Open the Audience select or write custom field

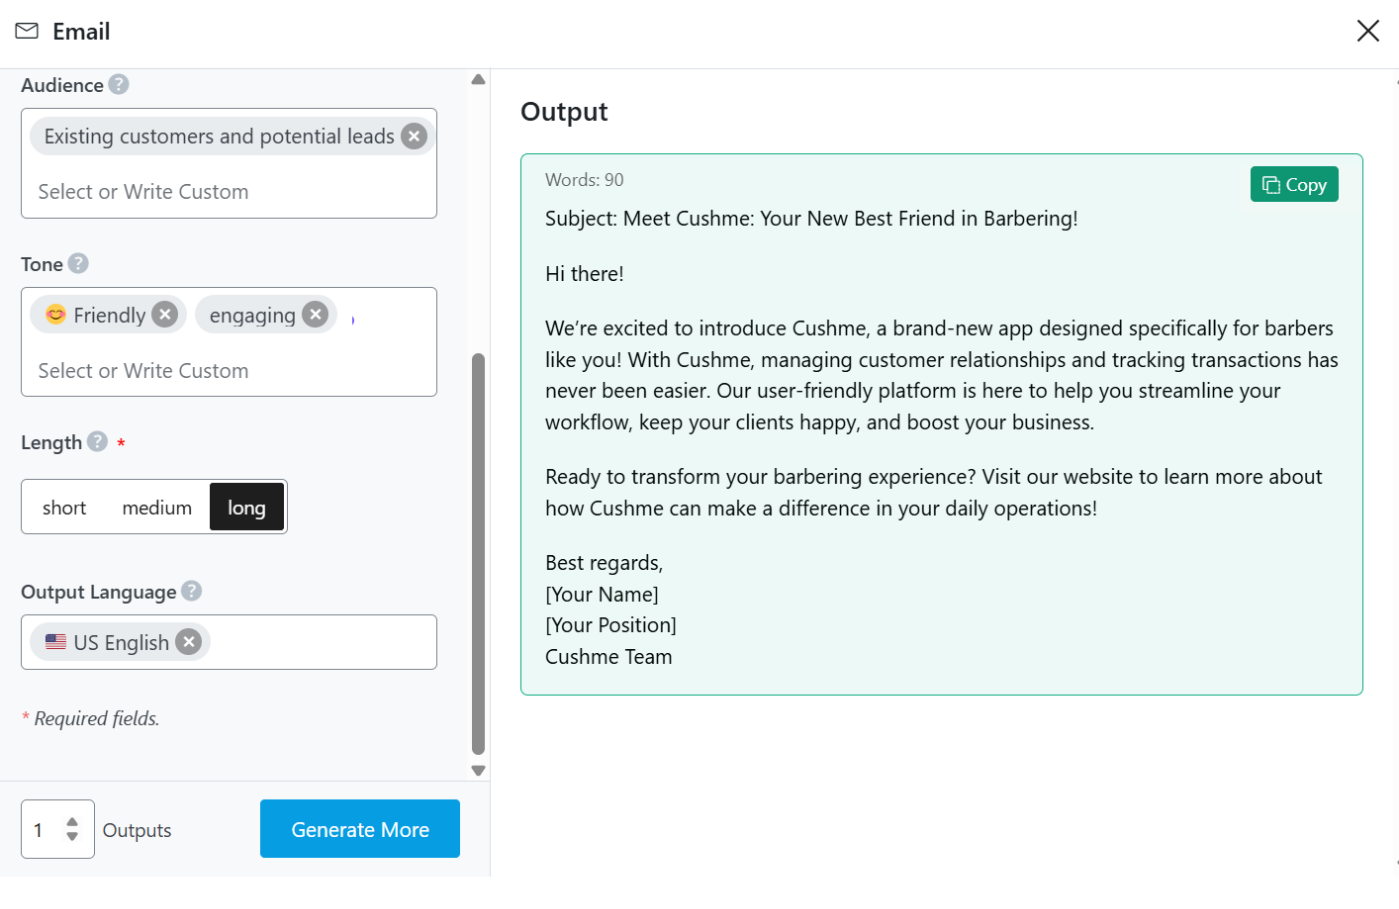228,192
